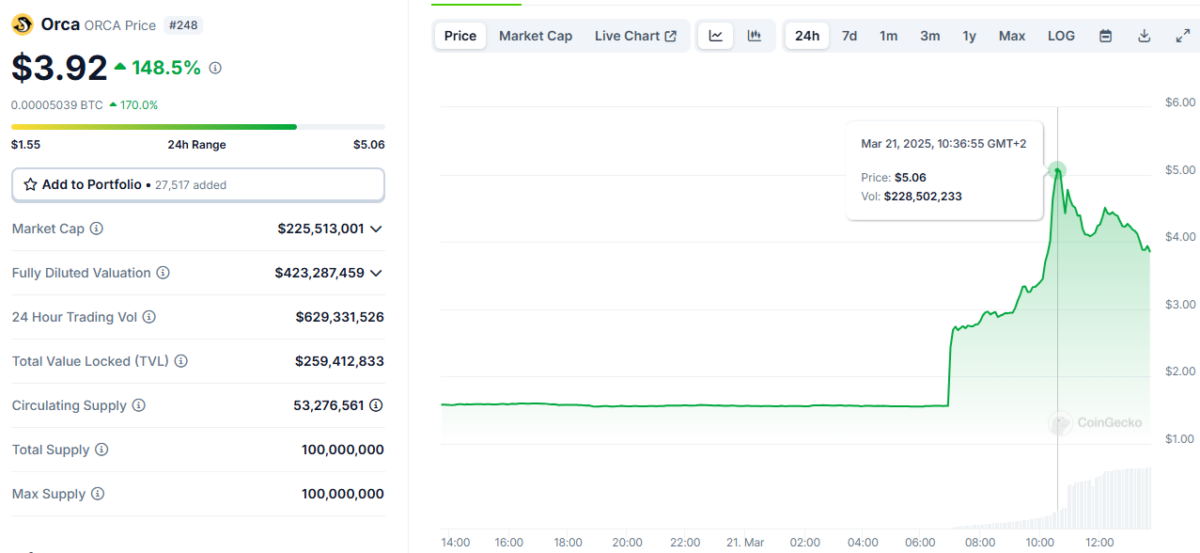Switch to line chart view icon
The height and width of the screenshot is (553, 1200).
point(716,36)
